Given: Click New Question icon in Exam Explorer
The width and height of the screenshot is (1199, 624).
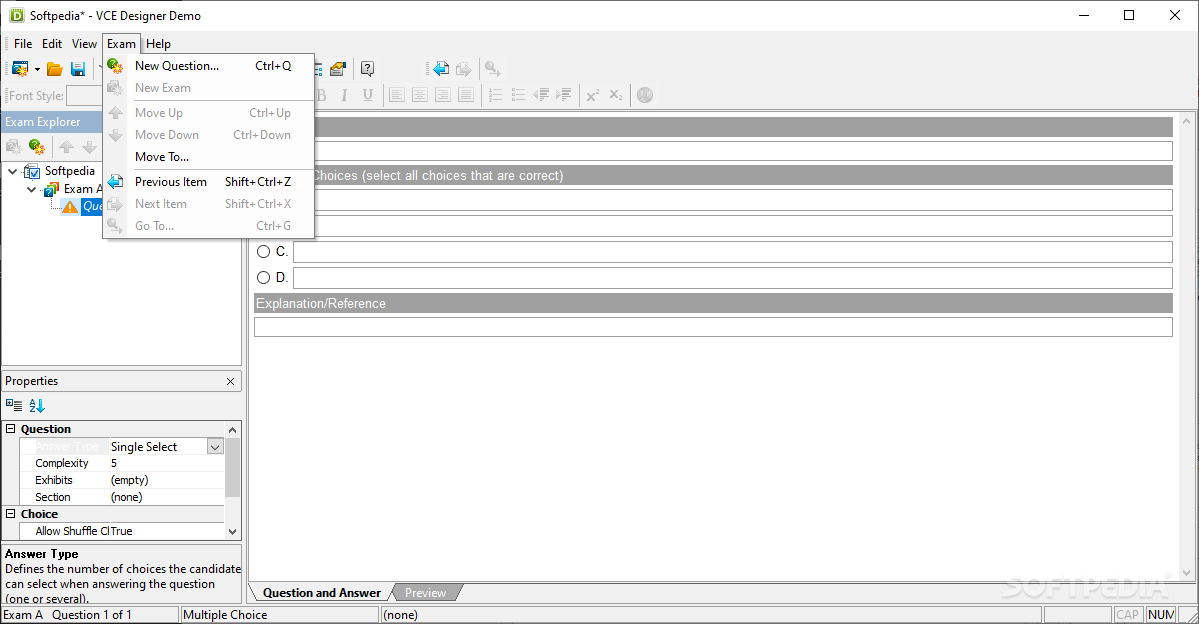Looking at the screenshot, I should click(37, 146).
